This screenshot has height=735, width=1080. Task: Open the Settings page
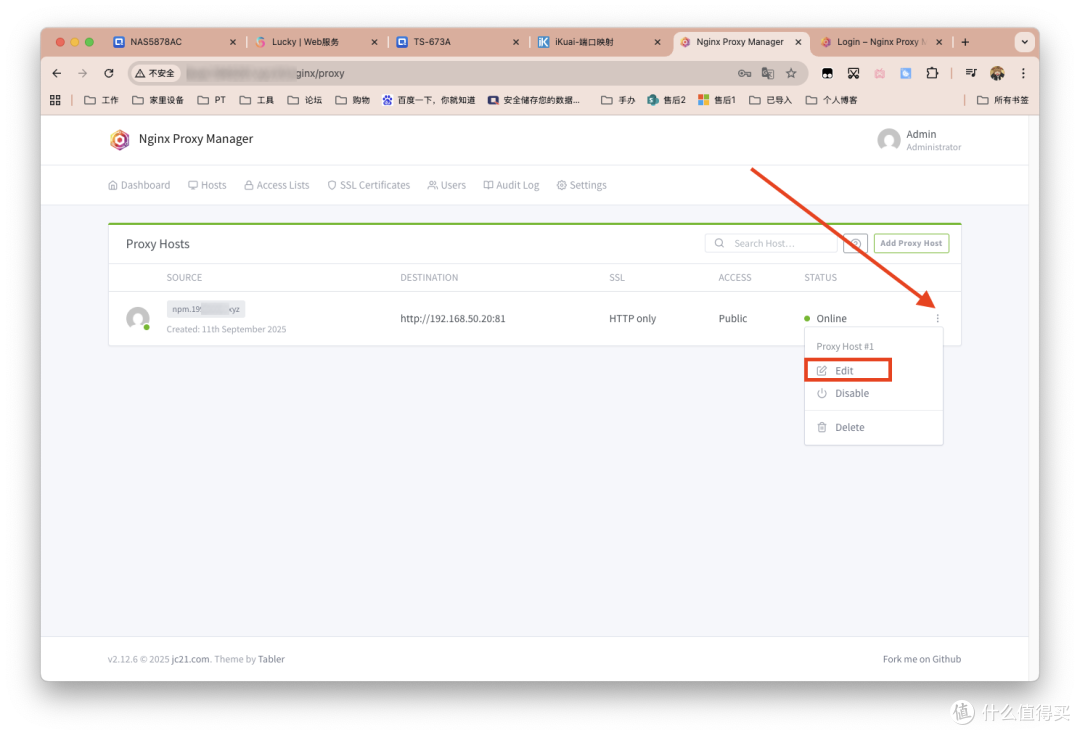(x=581, y=185)
